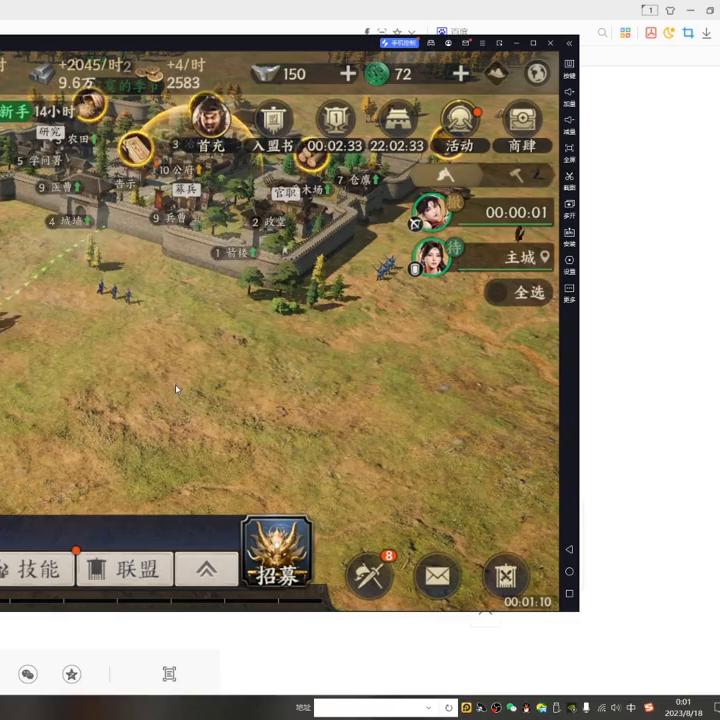Viewport: 720px width, 720px height.
Task: Click the favorite star icon below the emulator
Action: [72, 674]
